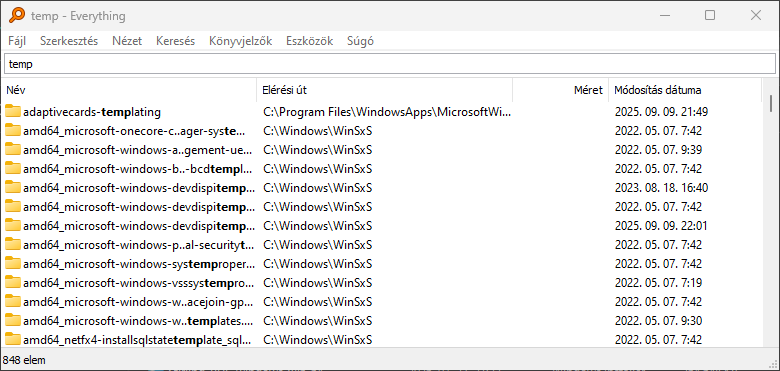The height and width of the screenshot is (371, 780).
Task: Select the amd64_microsoft-windows-systemproper row
Action: tap(381, 264)
